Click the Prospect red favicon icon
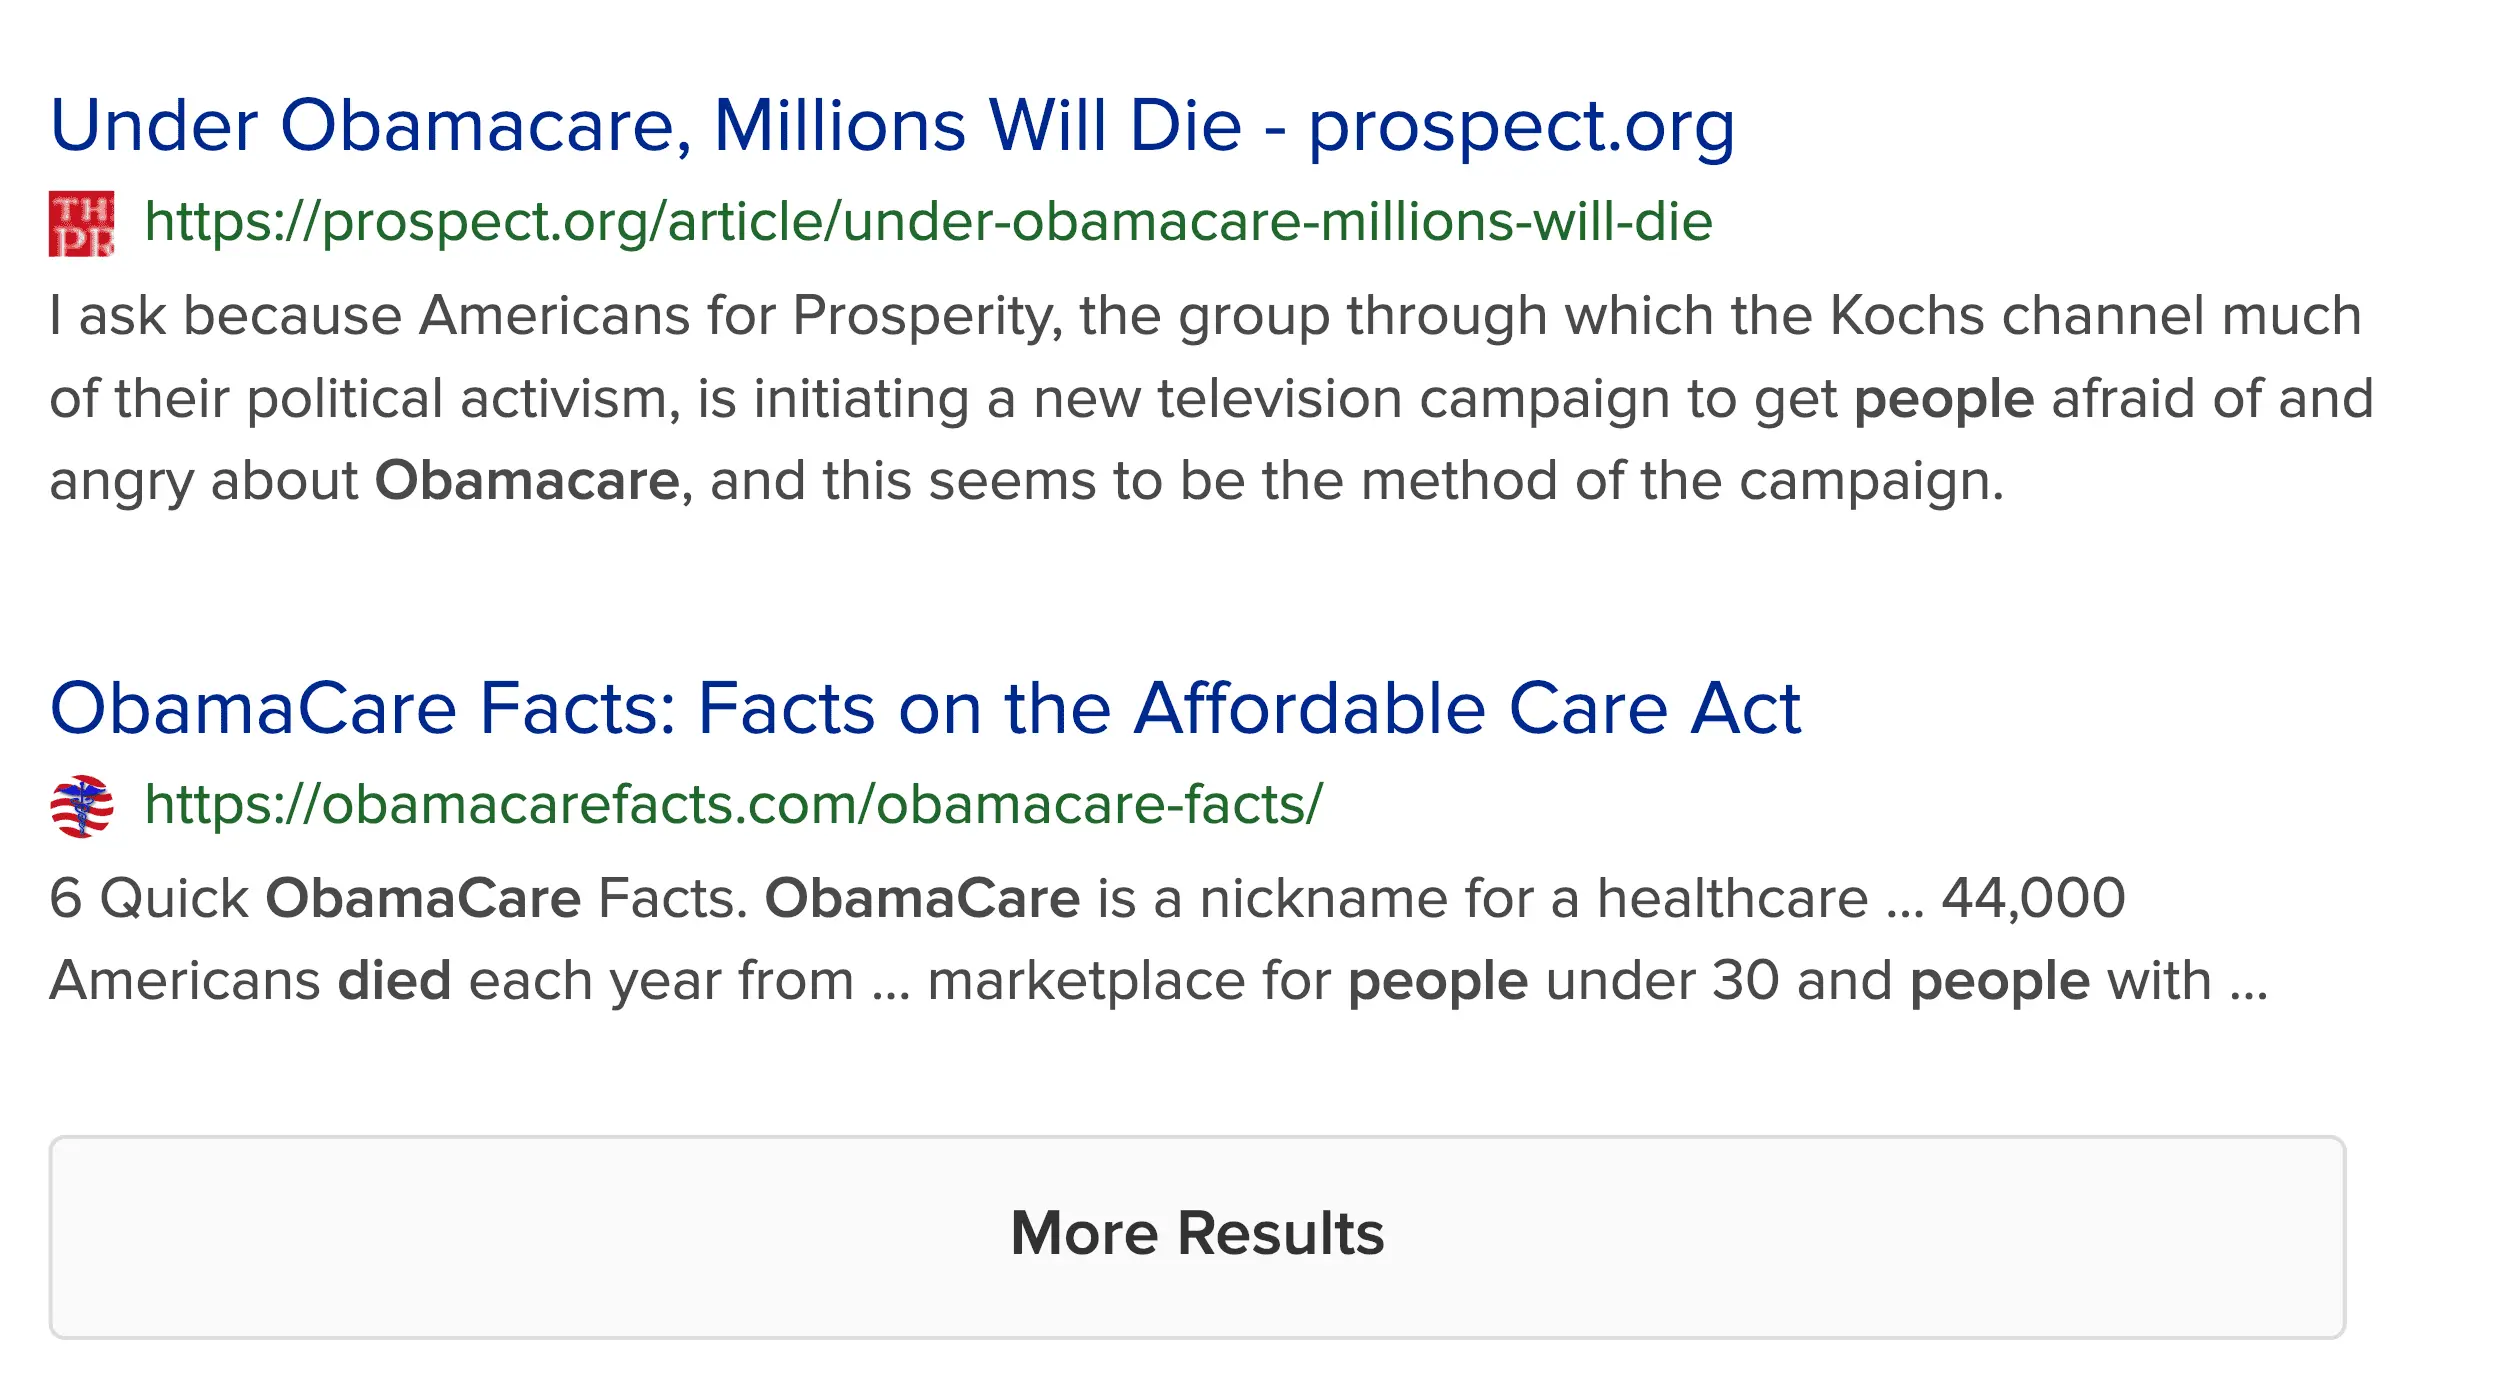This screenshot has width=2510, height=1378. 81,224
